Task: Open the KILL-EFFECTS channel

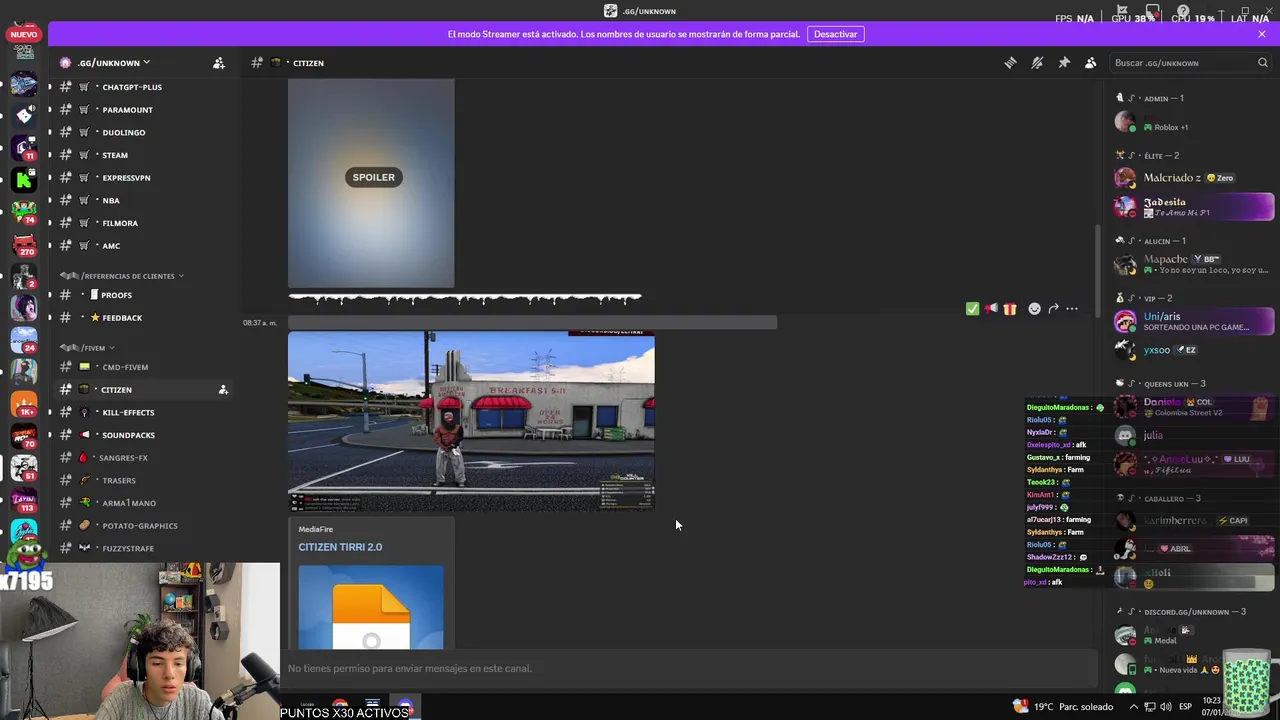Action: click(x=128, y=412)
